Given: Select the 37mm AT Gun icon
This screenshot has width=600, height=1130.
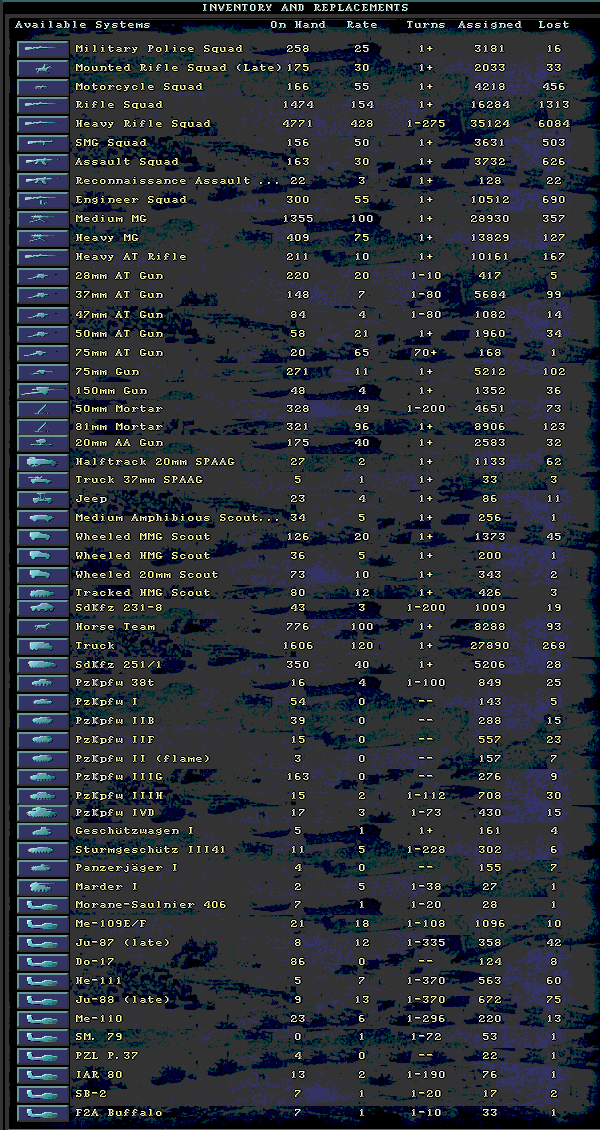Looking at the screenshot, I should coord(43,295).
